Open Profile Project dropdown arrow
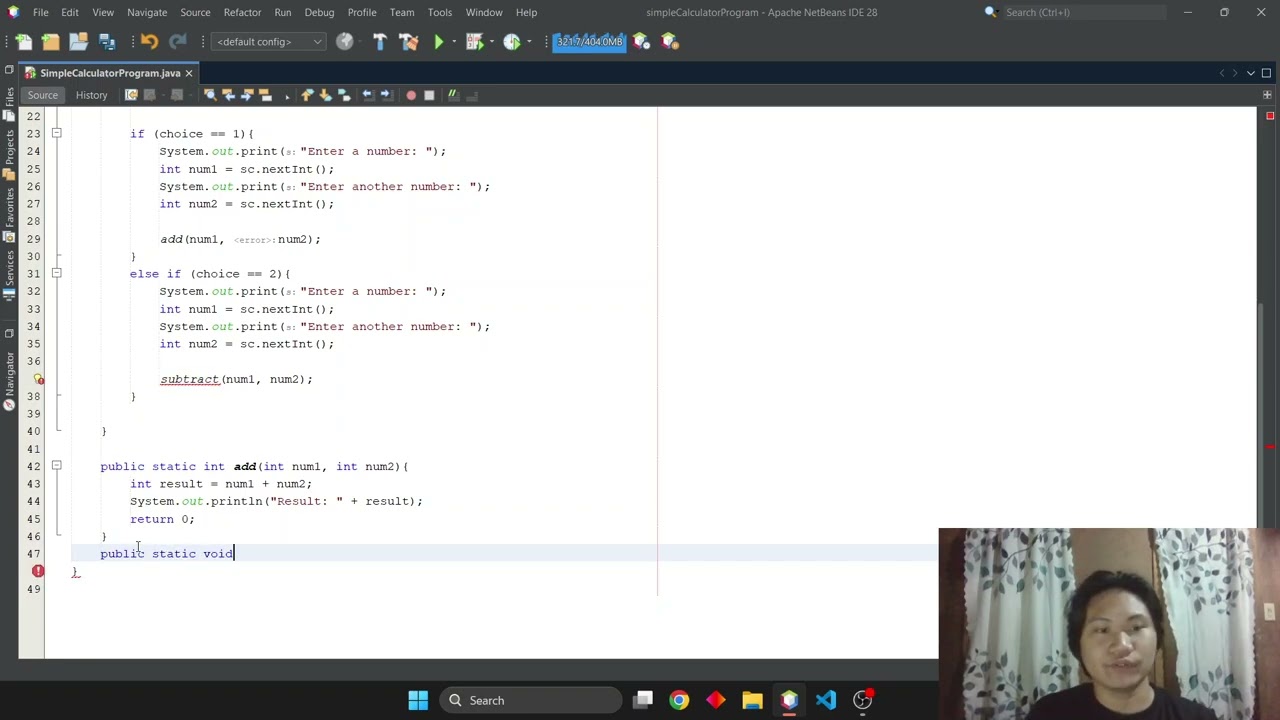 coord(527,42)
